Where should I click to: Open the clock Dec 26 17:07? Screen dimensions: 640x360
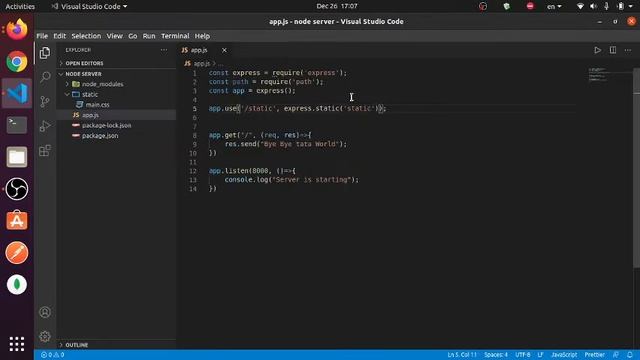pos(337,6)
